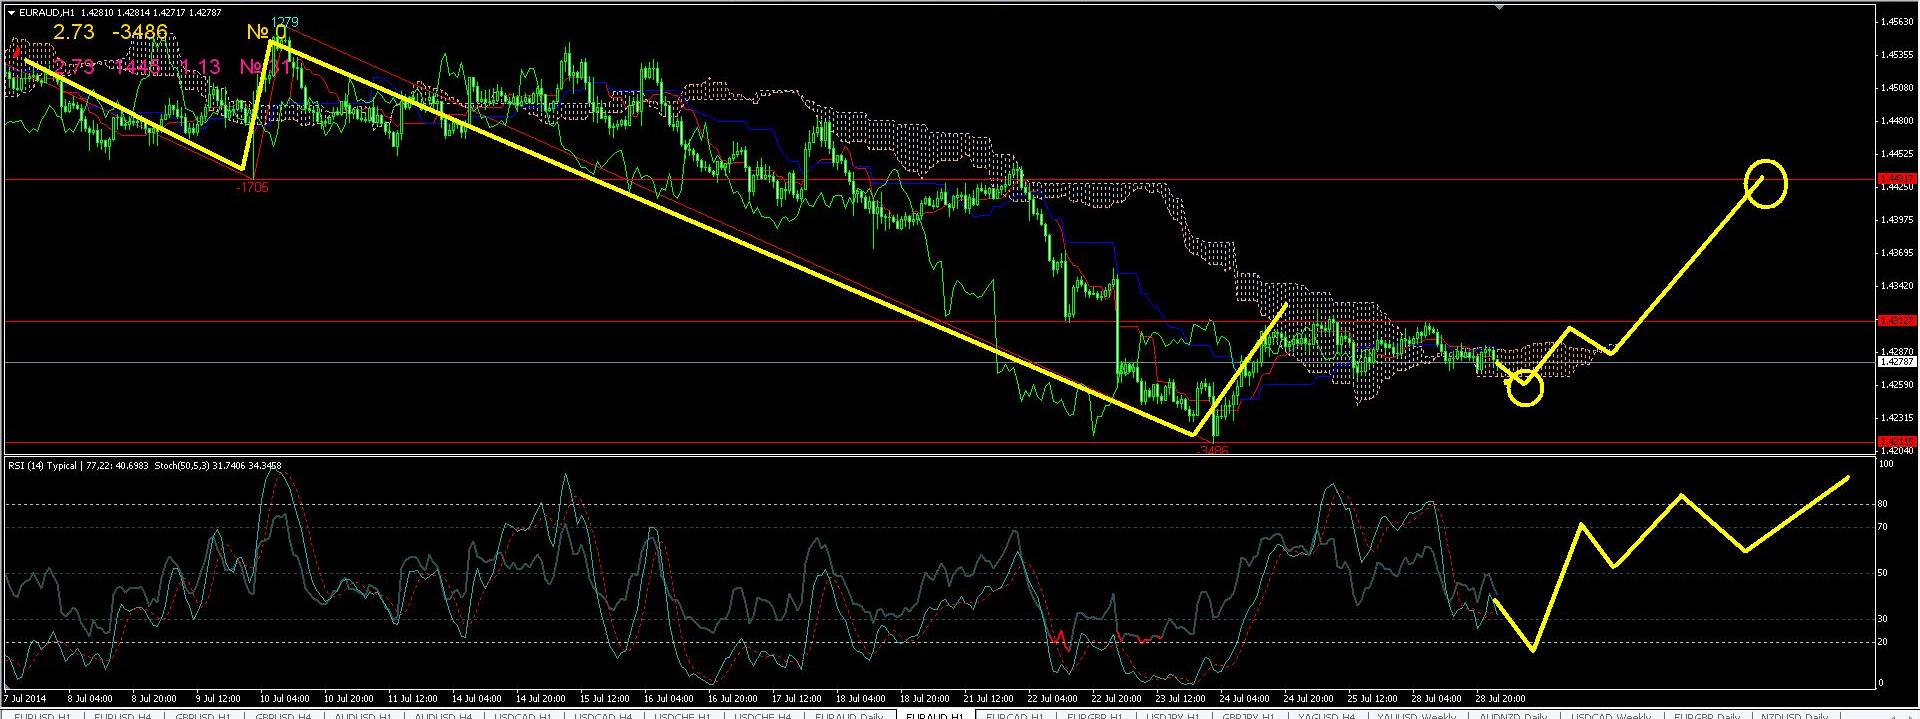Click the RSI (14) Typical indicator label
The width and height of the screenshot is (1920, 719).
(x=40, y=465)
